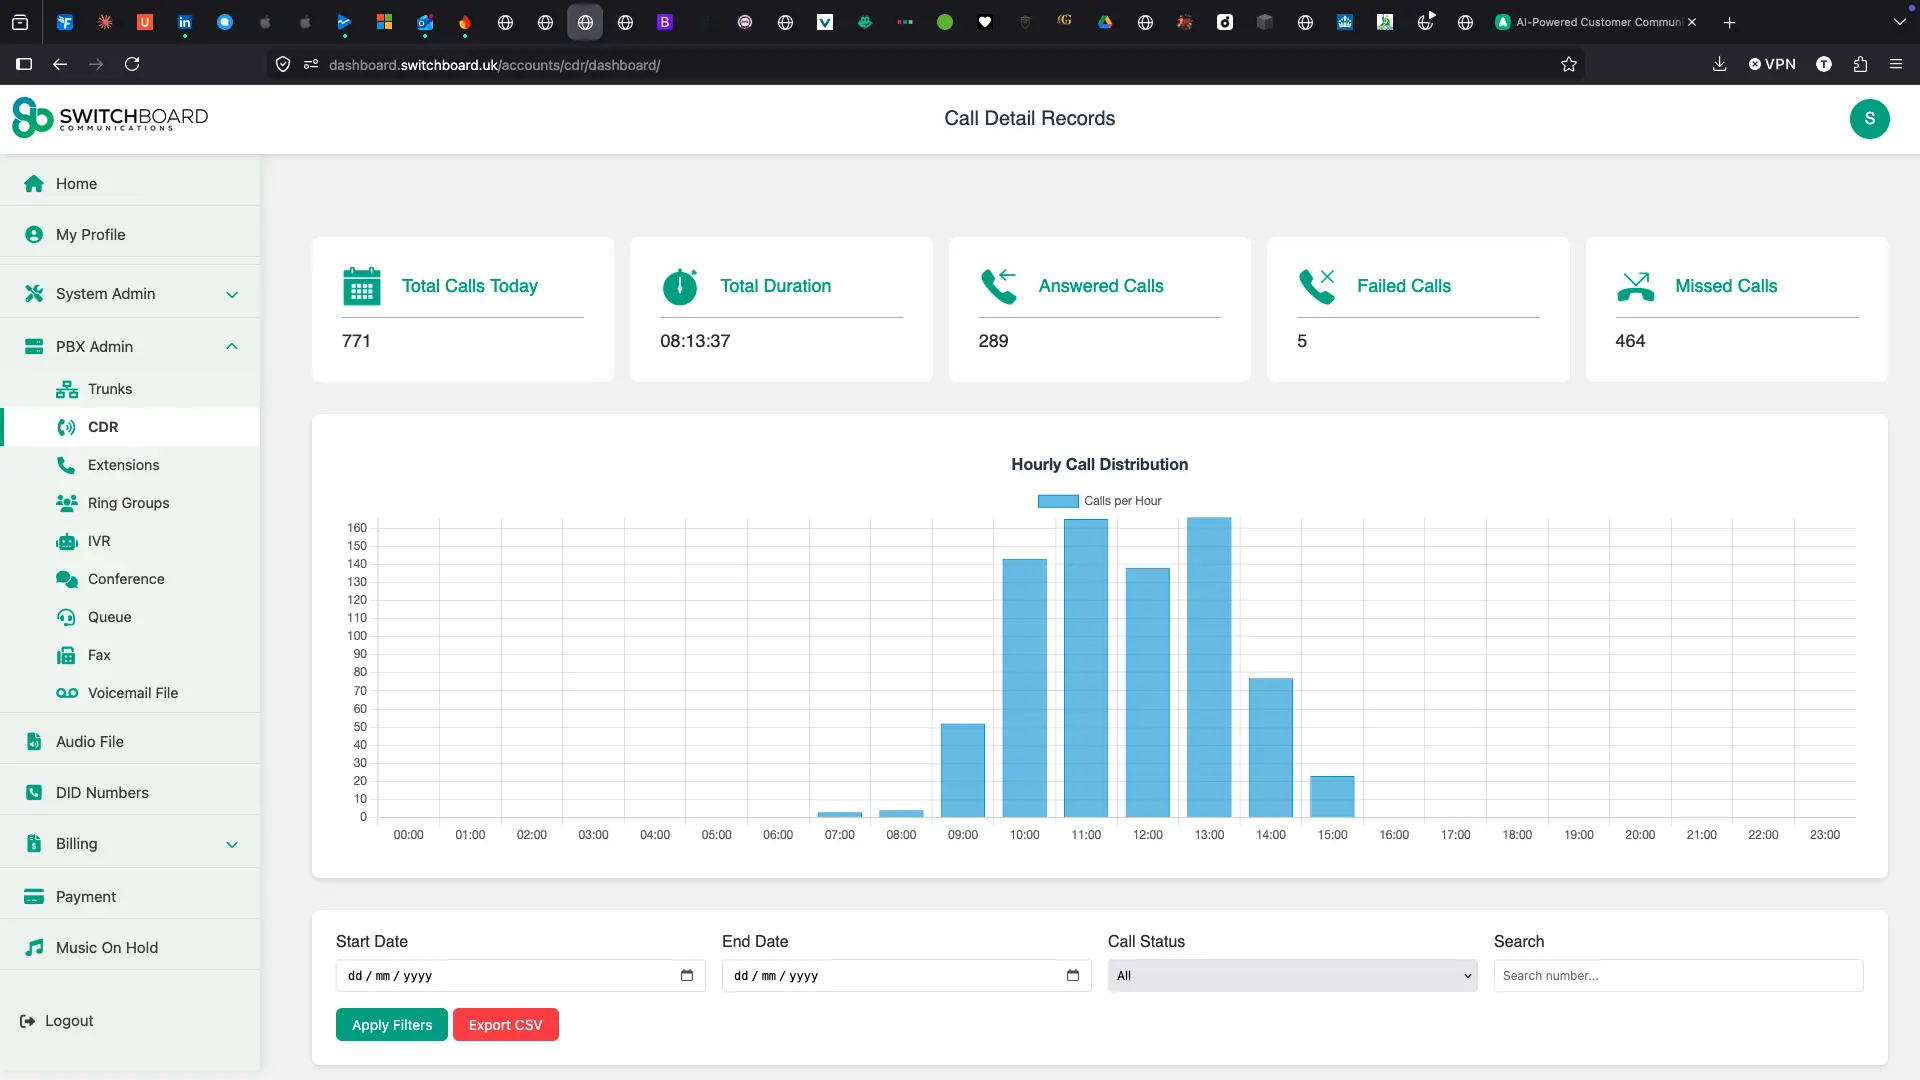Open the browser downloads icon
The image size is (1920, 1080).
tap(1719, 64)
